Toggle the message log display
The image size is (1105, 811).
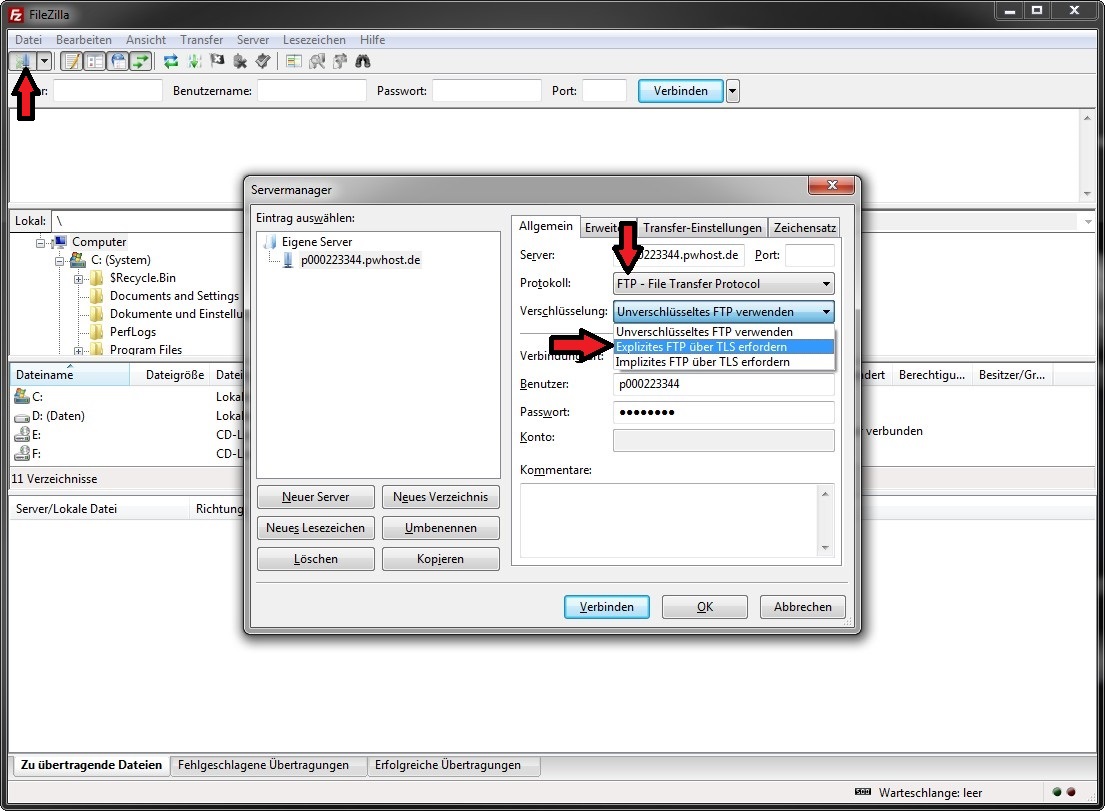coord(71,61)
